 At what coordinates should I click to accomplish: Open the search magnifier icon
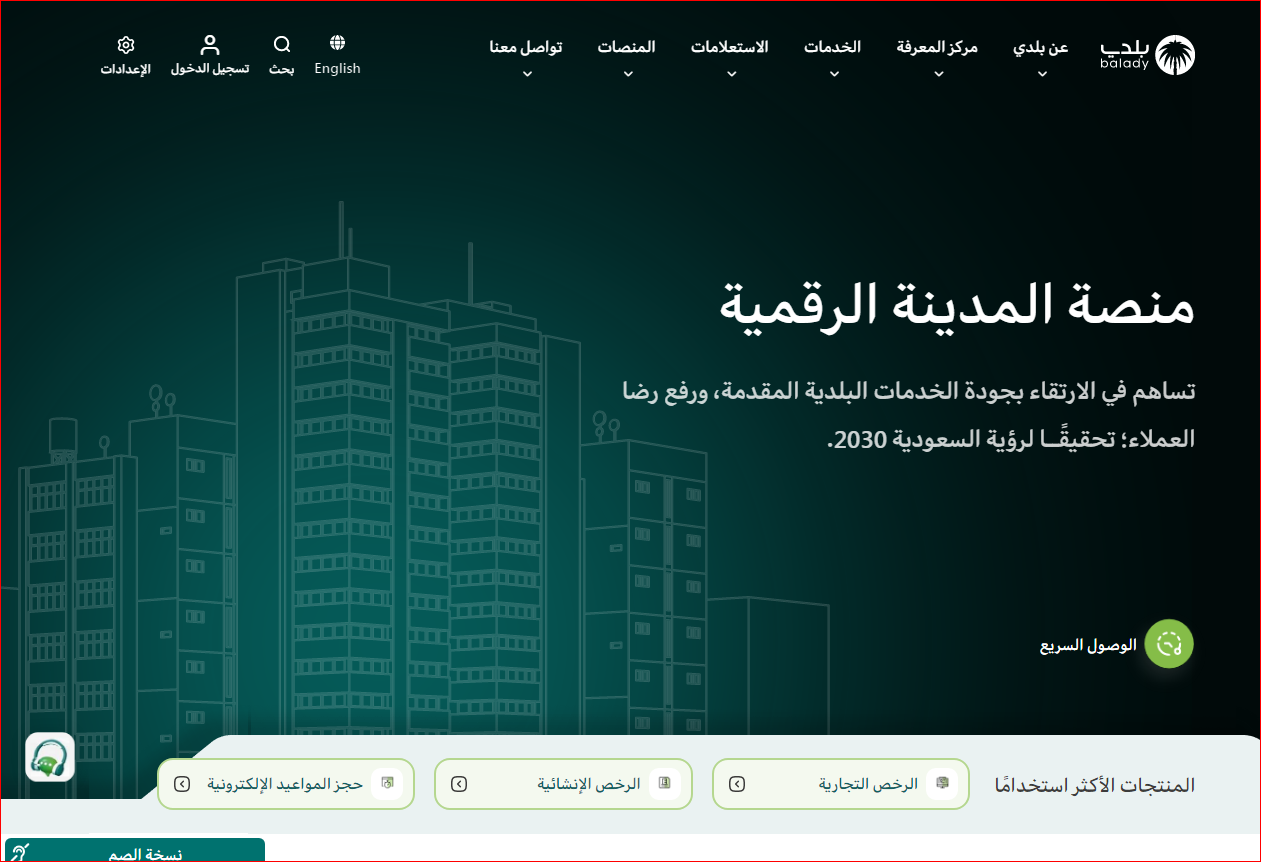[282, 45]
